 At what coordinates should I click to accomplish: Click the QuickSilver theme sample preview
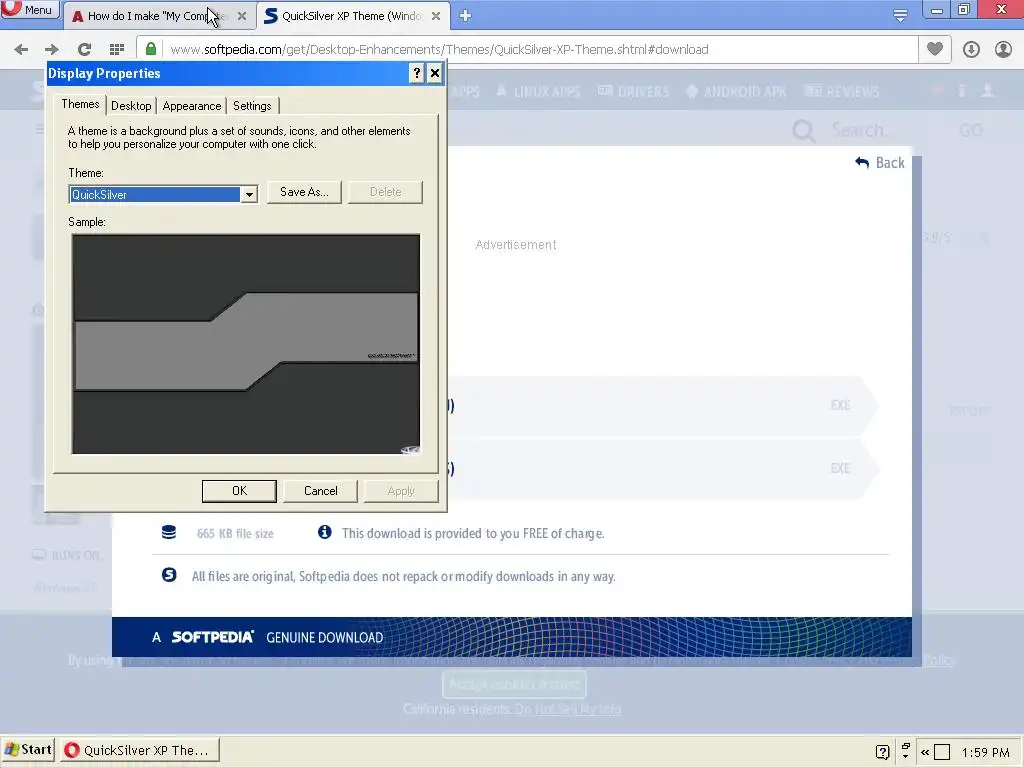point(246,344)
